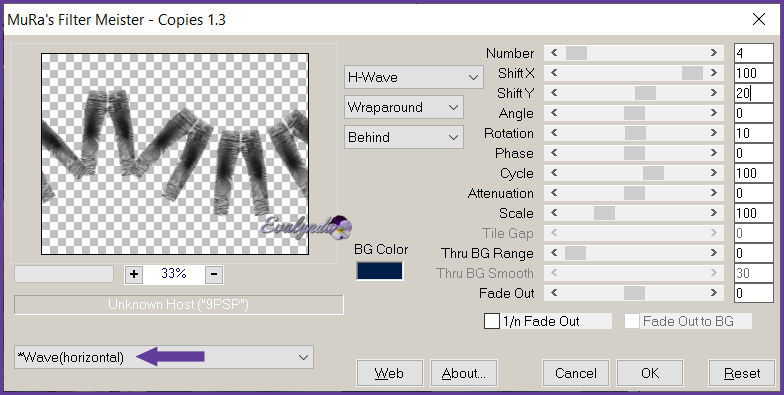Decrease Cycle using left arrow
Image resolution: width=784 pixels, height=395 pixels.
[554, 173]
